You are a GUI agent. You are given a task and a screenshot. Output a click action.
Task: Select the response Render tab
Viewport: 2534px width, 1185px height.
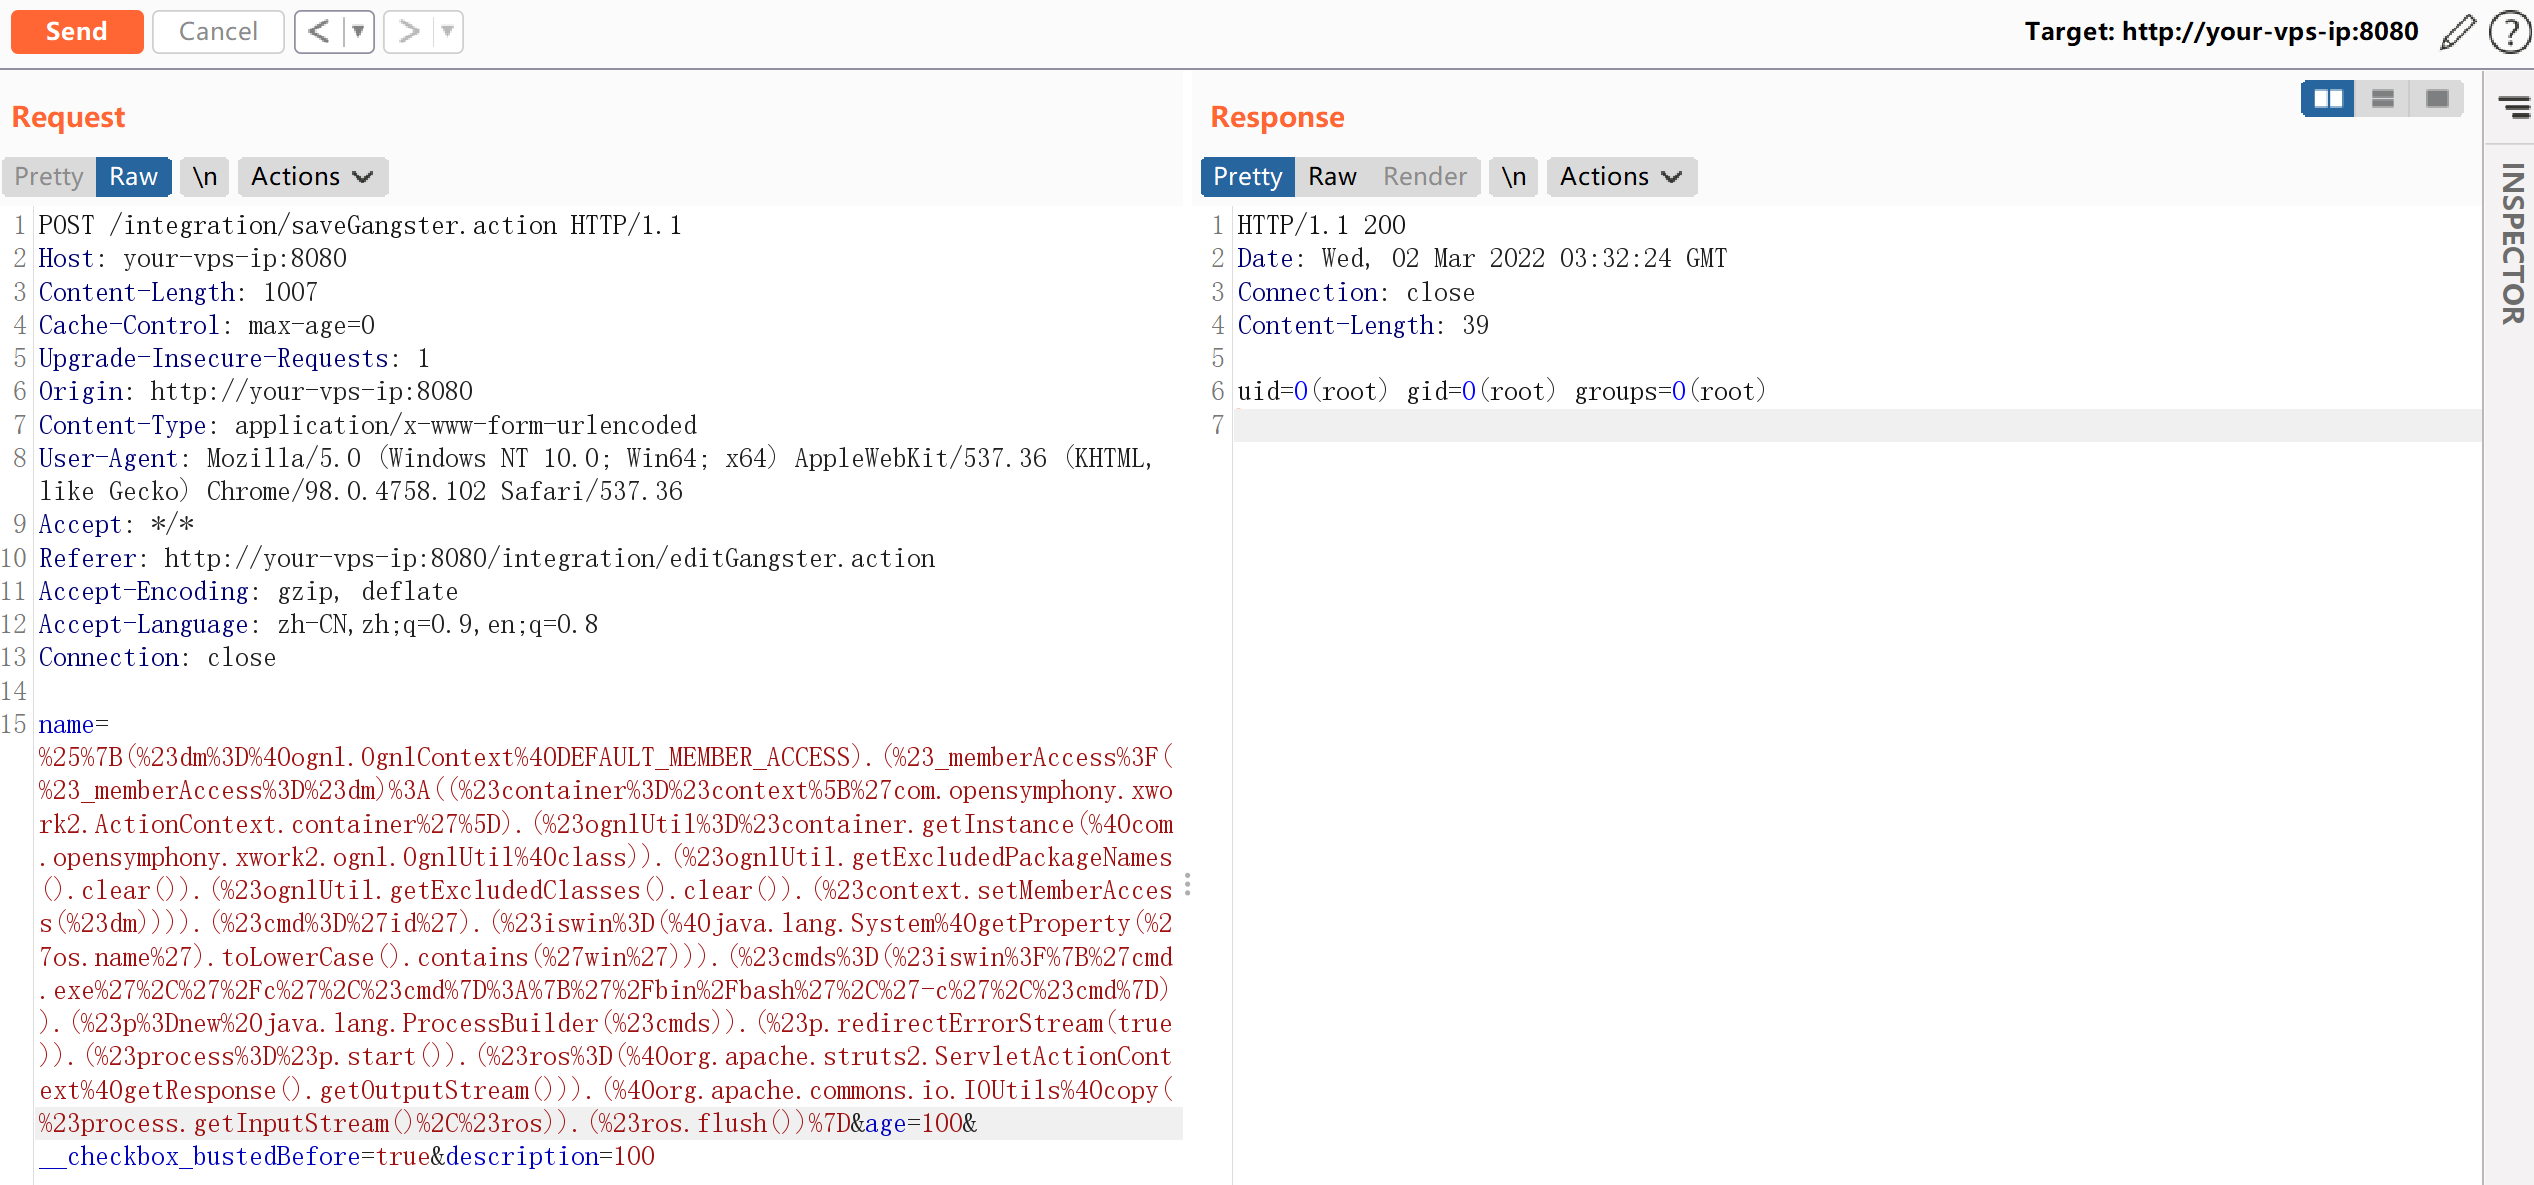pyautogui.click(x=1424, y=177)
